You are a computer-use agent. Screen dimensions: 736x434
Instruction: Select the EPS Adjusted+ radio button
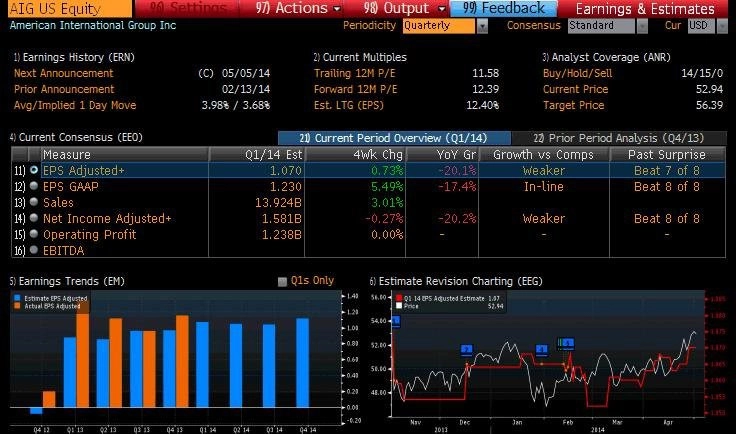pyautogui.click(x=34, y=170)
